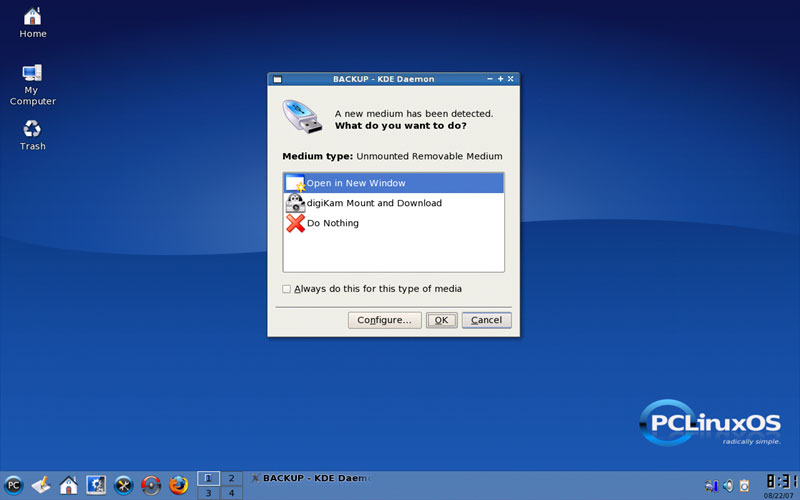This screenshot has height=500, width=800.
Task: Launch the Synaptic package manager icon in the panel
Action: point(151,485)
